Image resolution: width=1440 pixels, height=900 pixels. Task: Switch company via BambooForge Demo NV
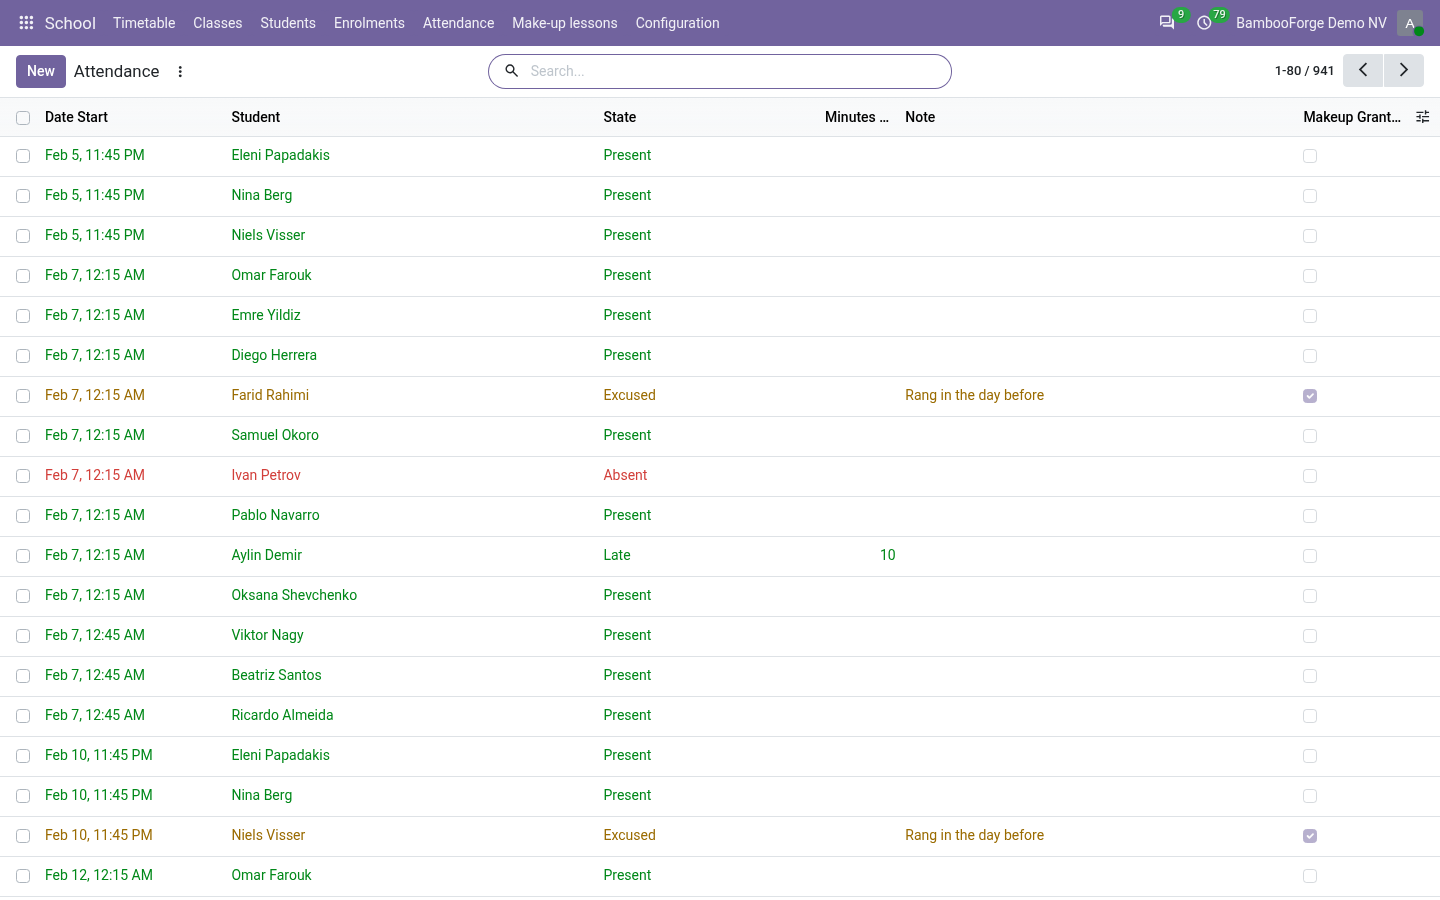click(1311, 23)
